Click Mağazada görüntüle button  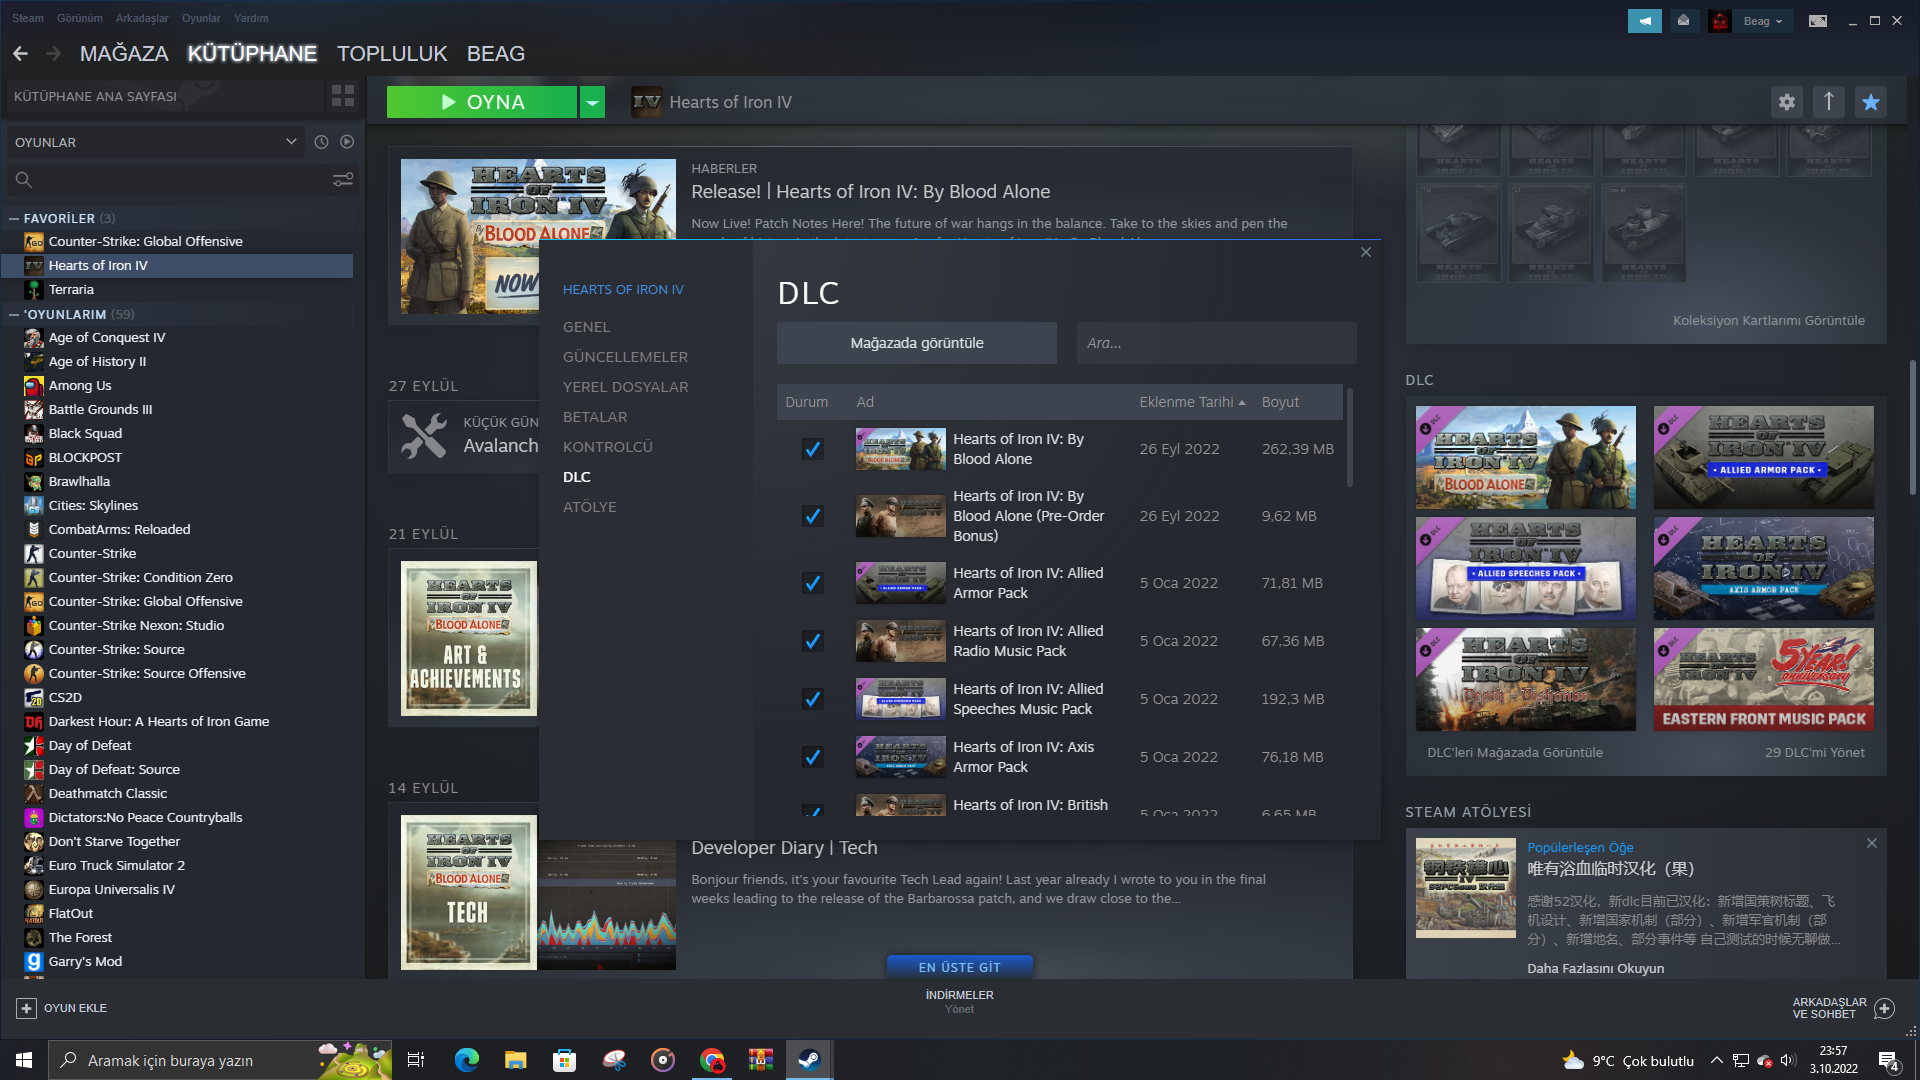pyautogui.click(x=916, y=343)
